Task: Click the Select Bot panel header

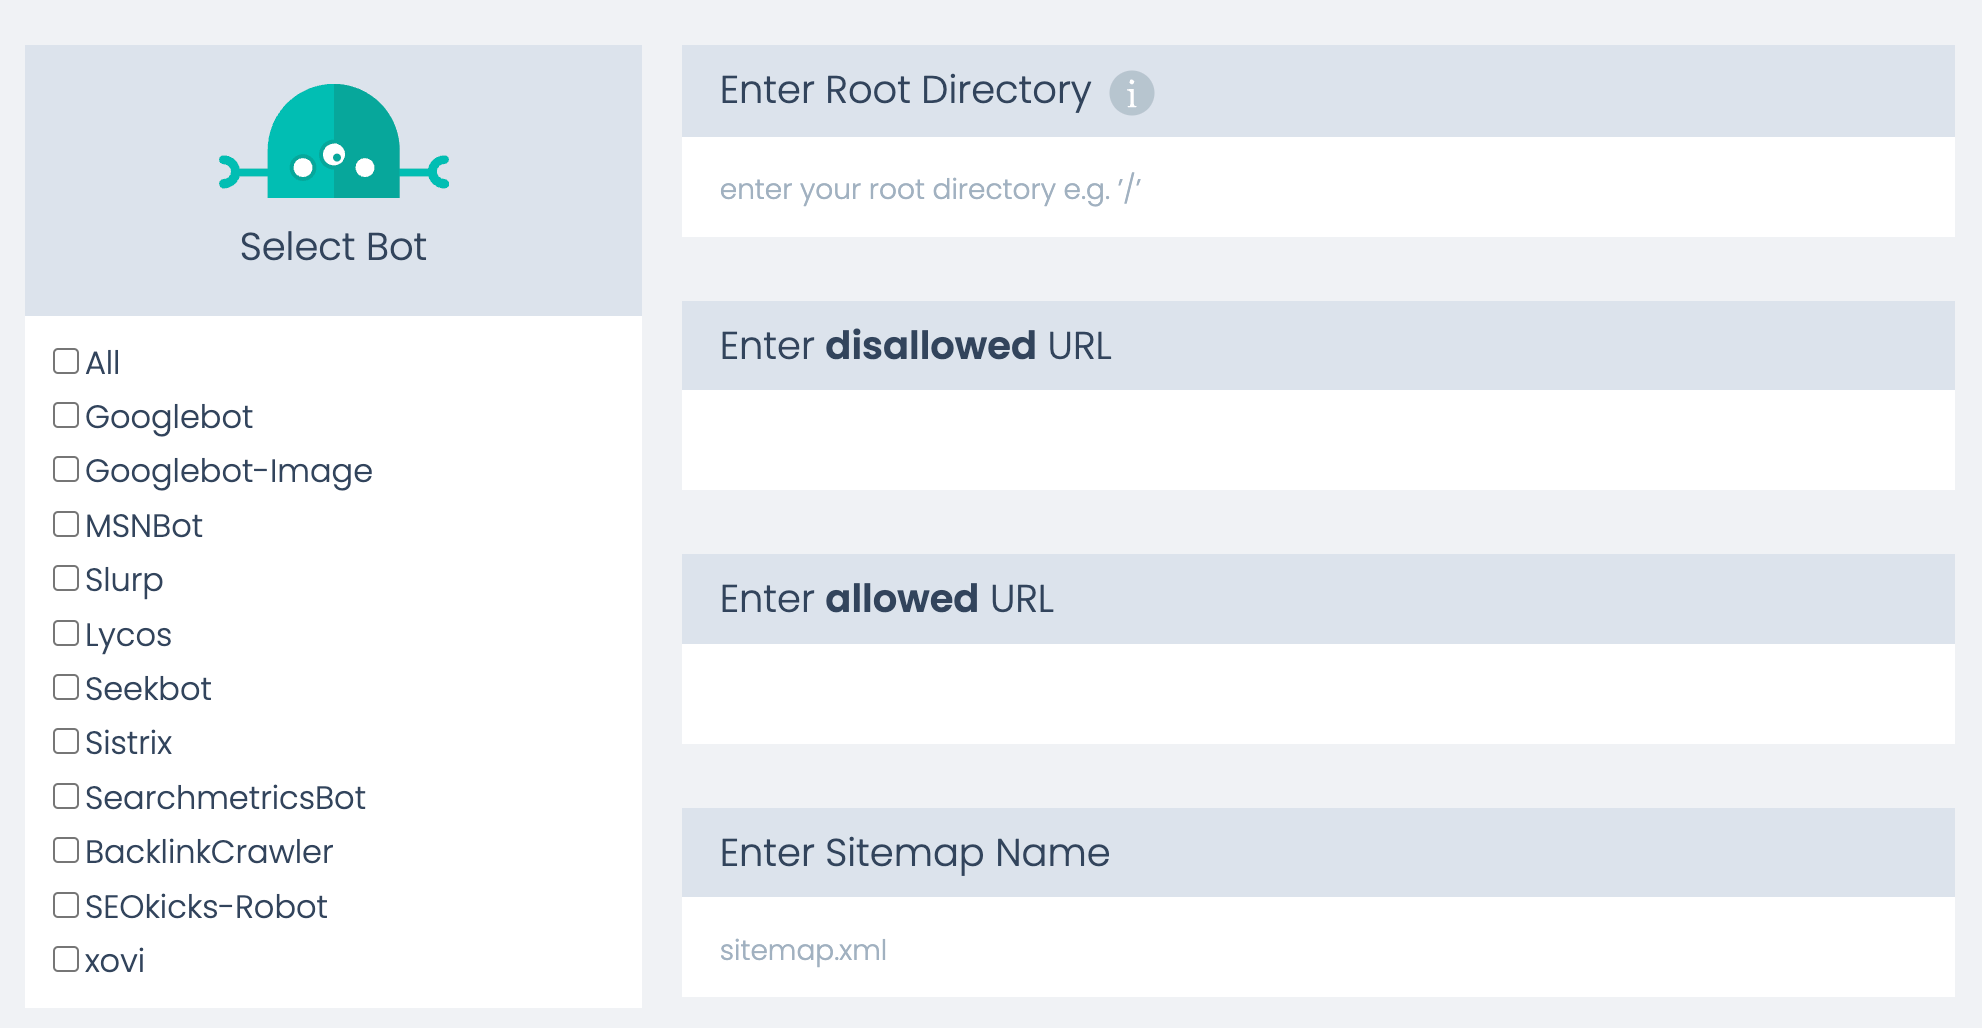Action: click(333, 246)
